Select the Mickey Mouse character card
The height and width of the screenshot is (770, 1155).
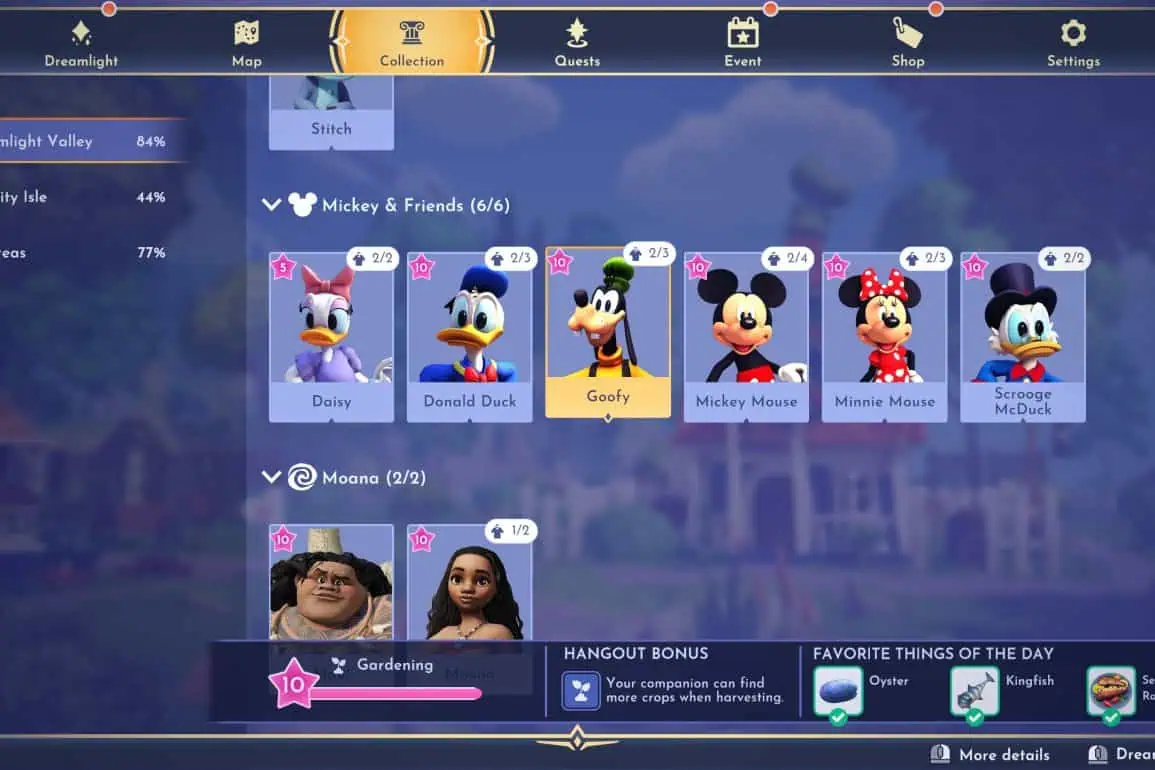746,337
